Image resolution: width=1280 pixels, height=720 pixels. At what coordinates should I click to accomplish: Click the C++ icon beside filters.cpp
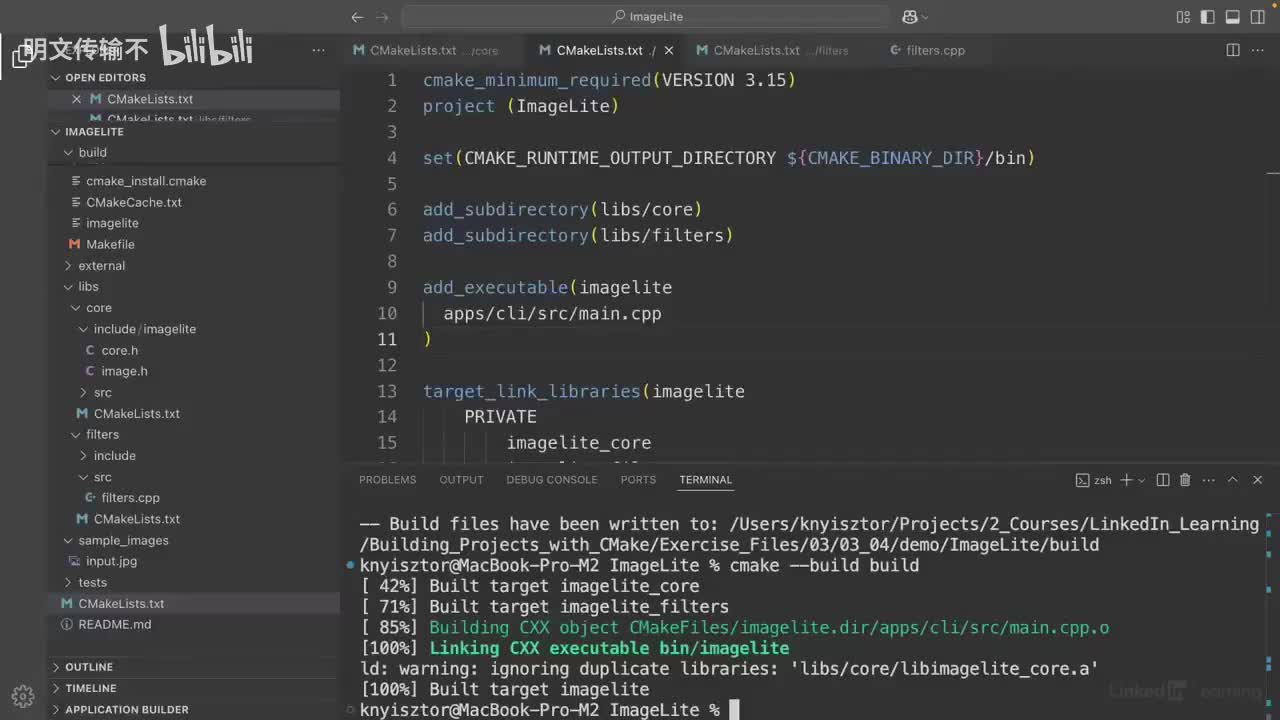[90, 498]
